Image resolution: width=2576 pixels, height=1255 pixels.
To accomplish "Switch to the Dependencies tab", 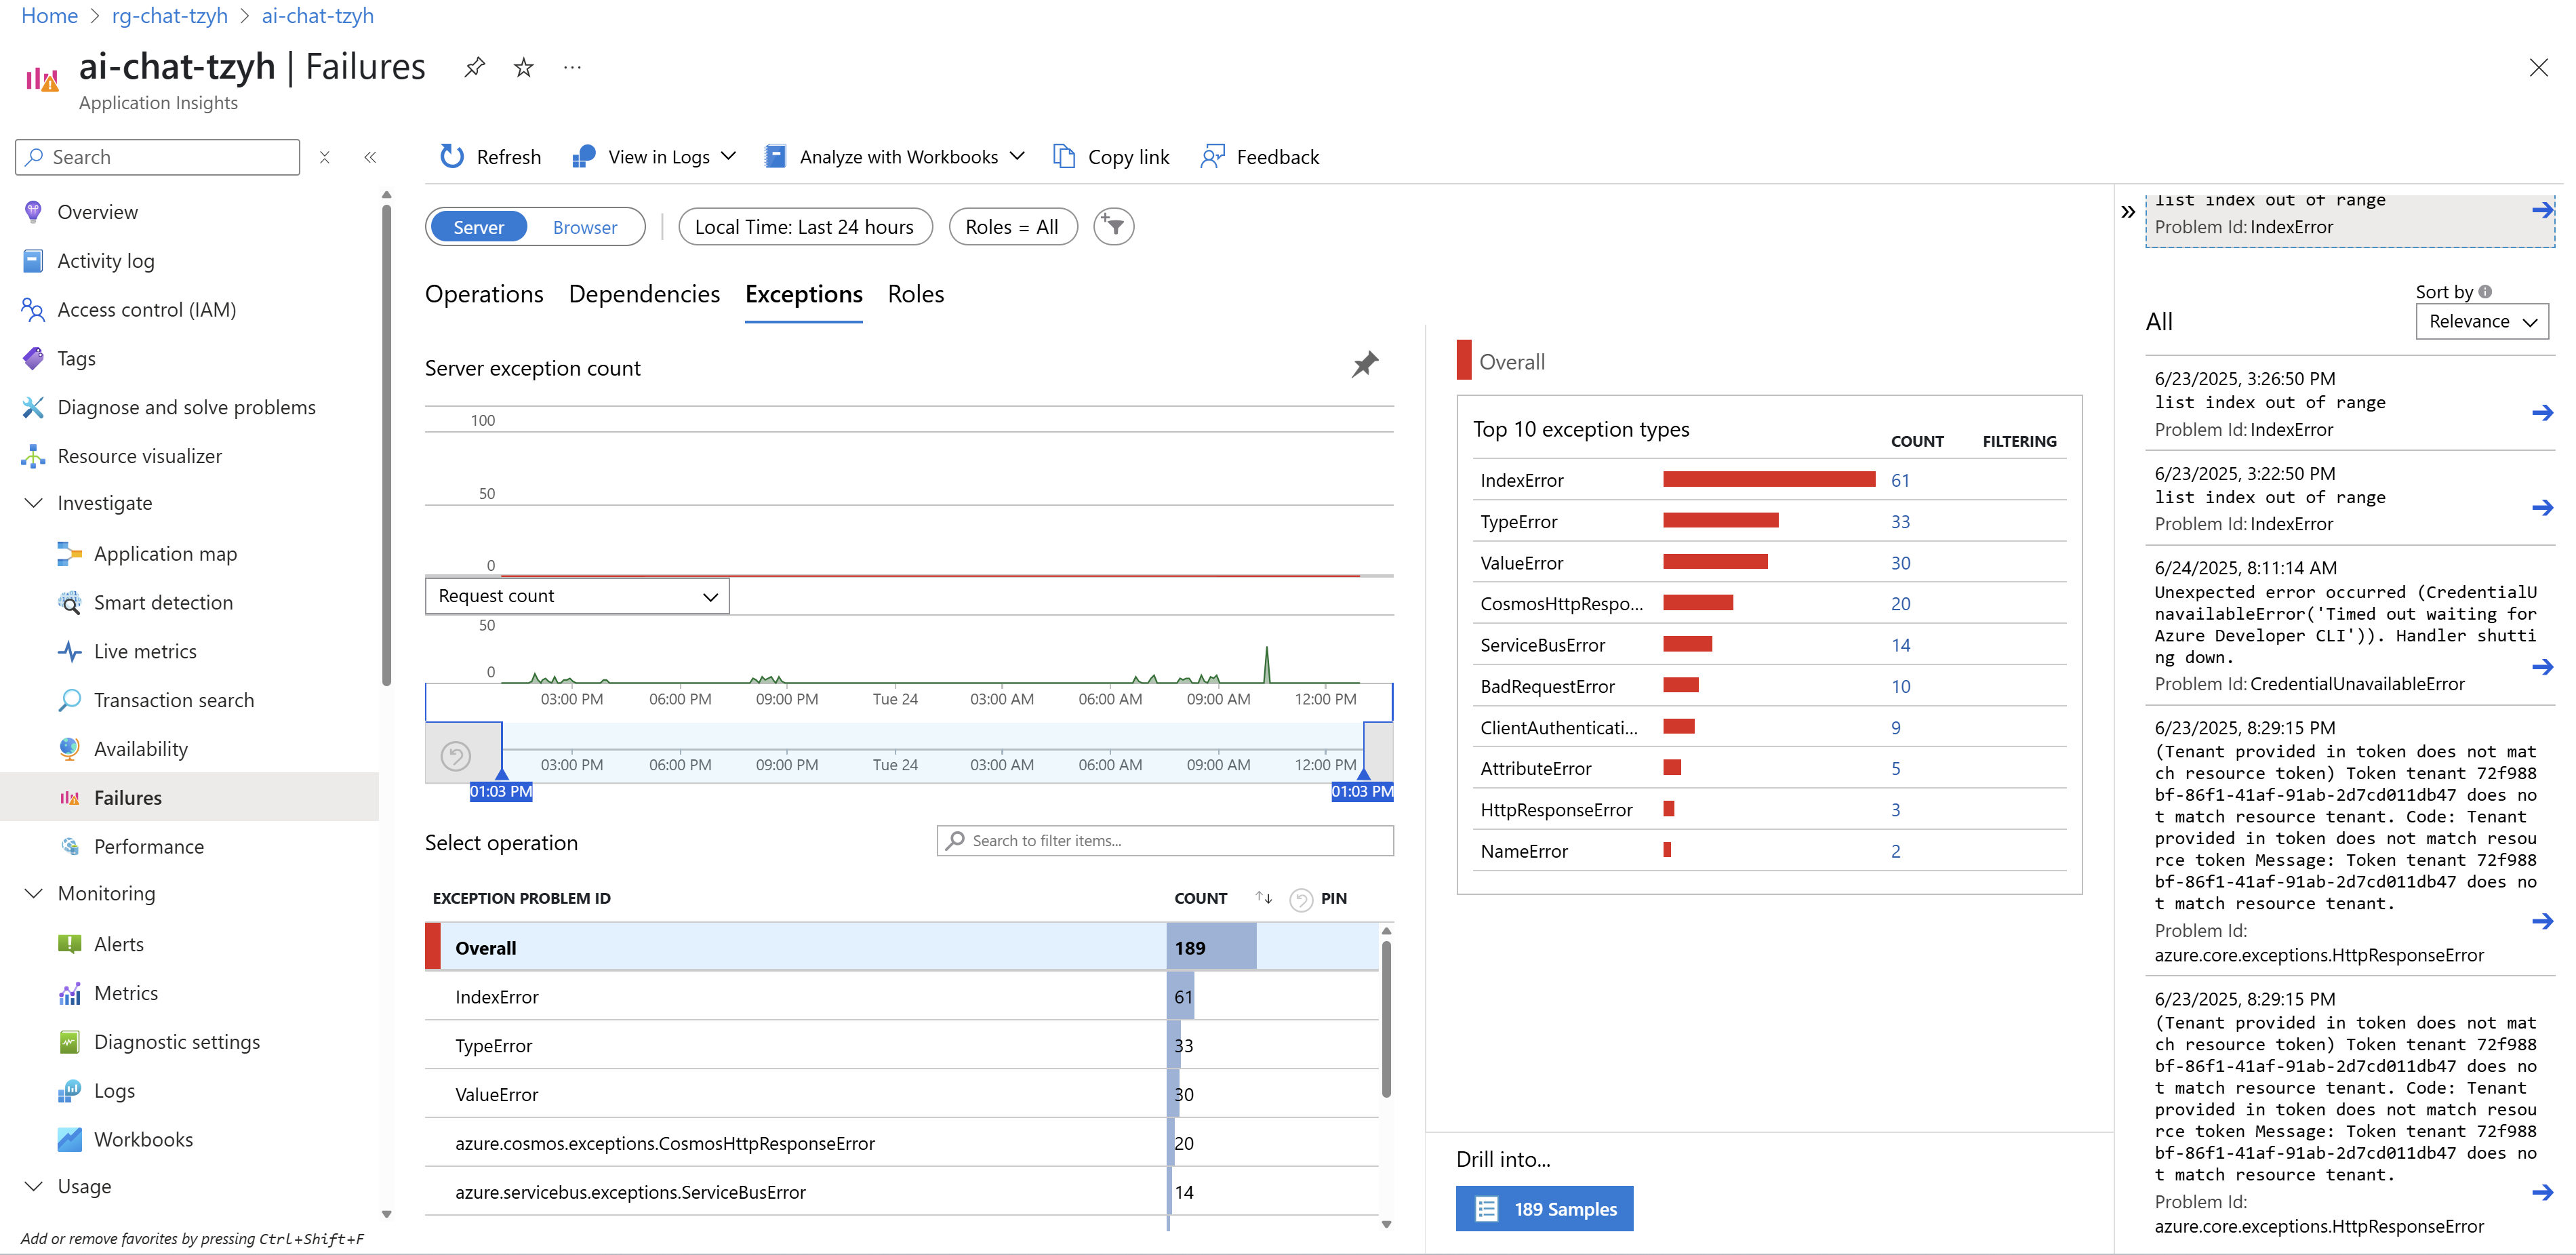I will 644,294.
